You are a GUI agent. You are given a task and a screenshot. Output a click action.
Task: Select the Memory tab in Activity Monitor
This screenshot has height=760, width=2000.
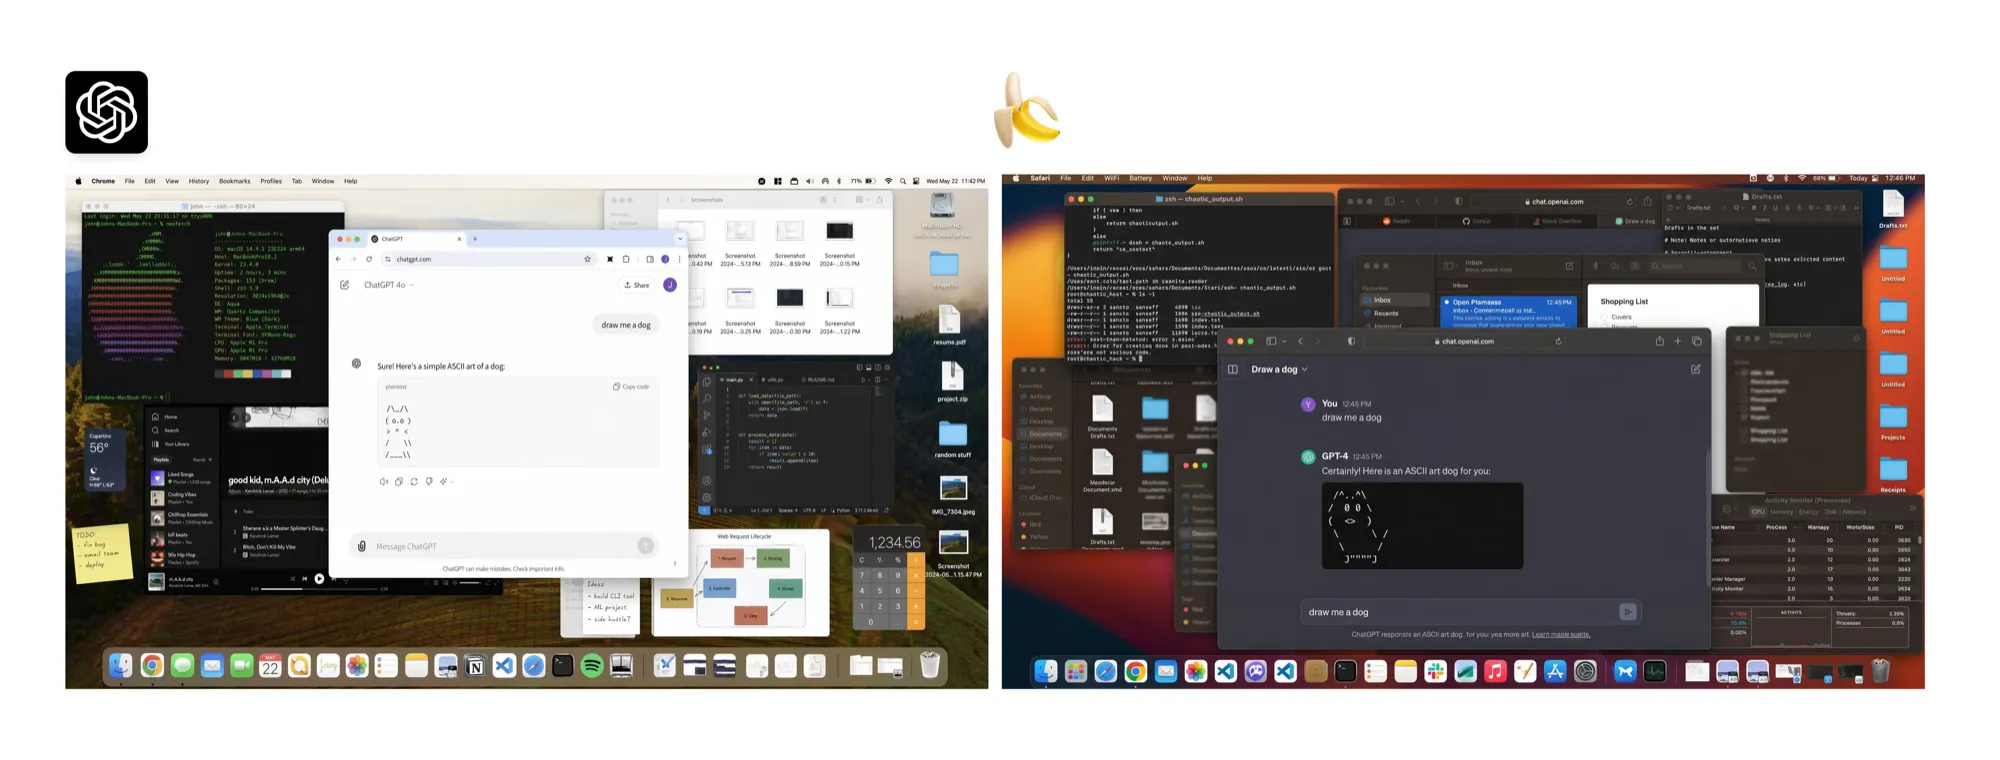coord(1781,512)
